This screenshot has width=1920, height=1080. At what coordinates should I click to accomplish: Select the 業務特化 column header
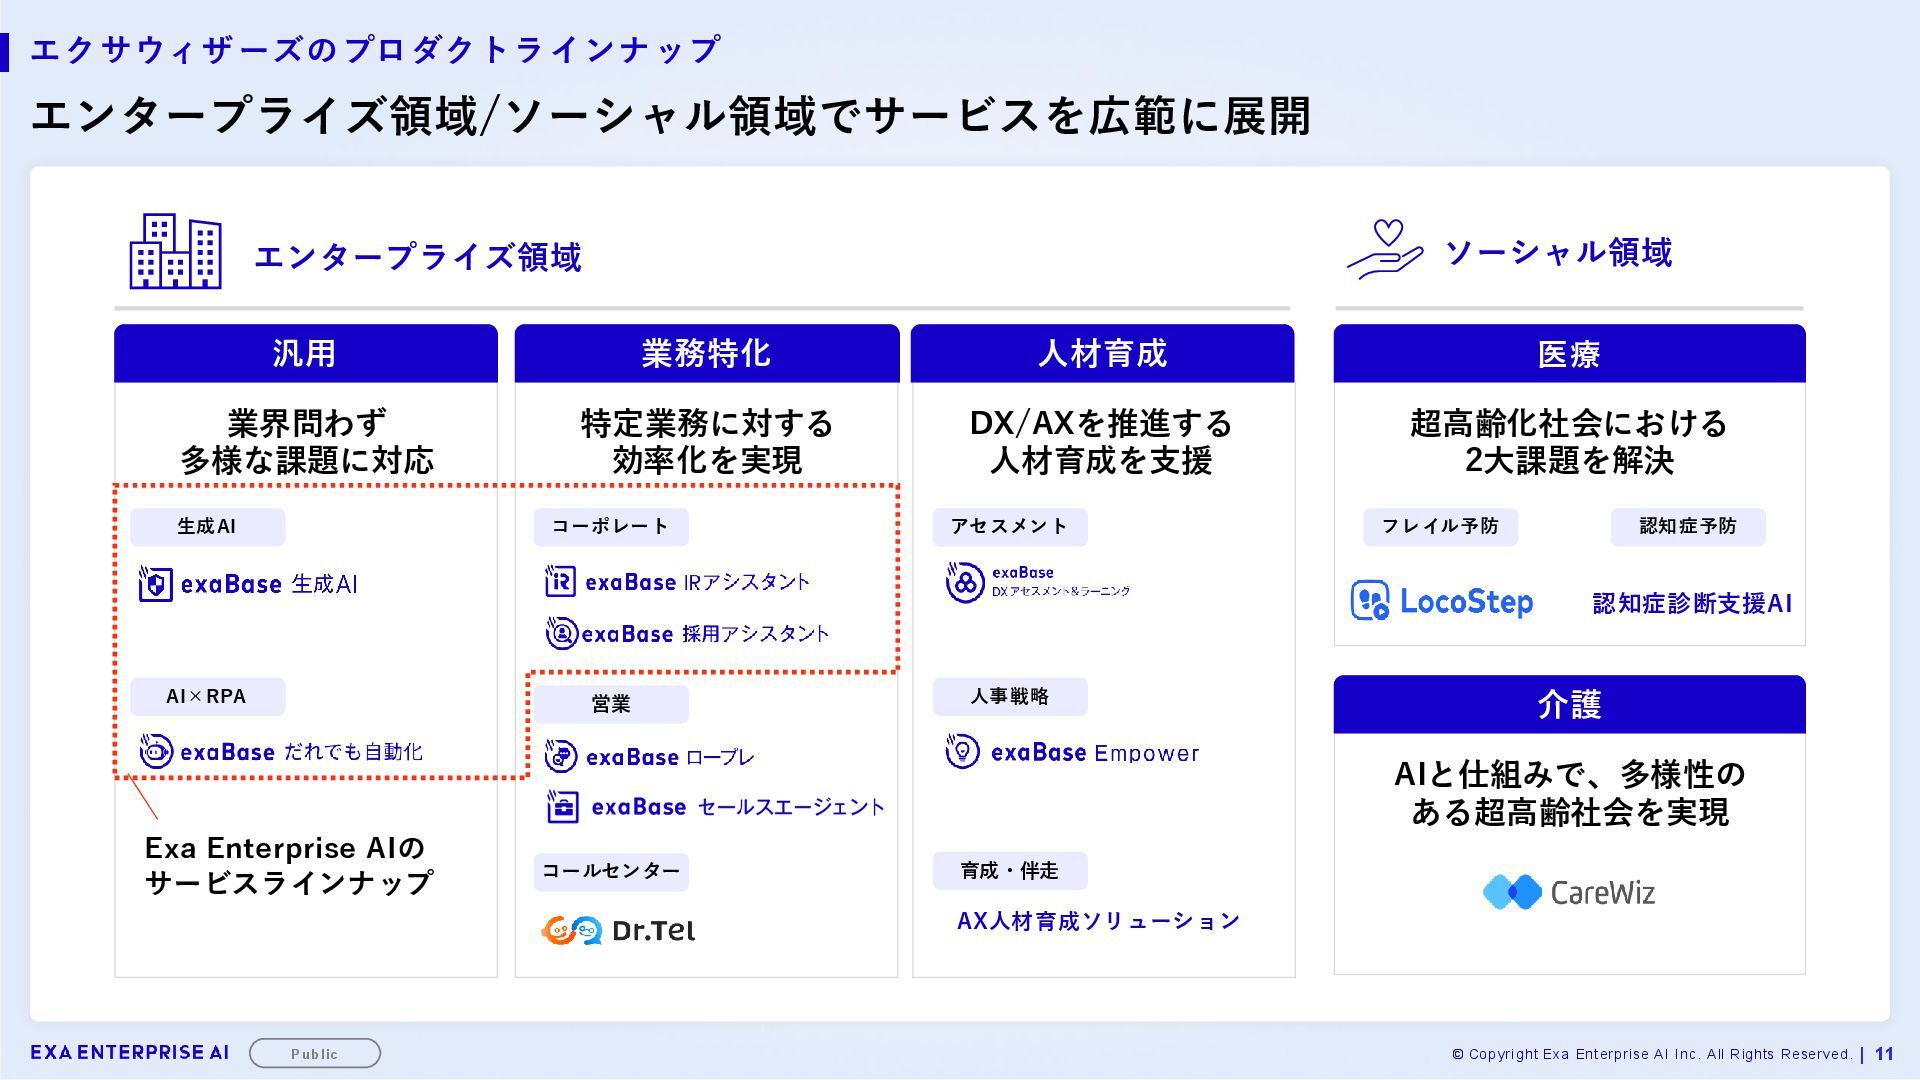tap(706, 353)
